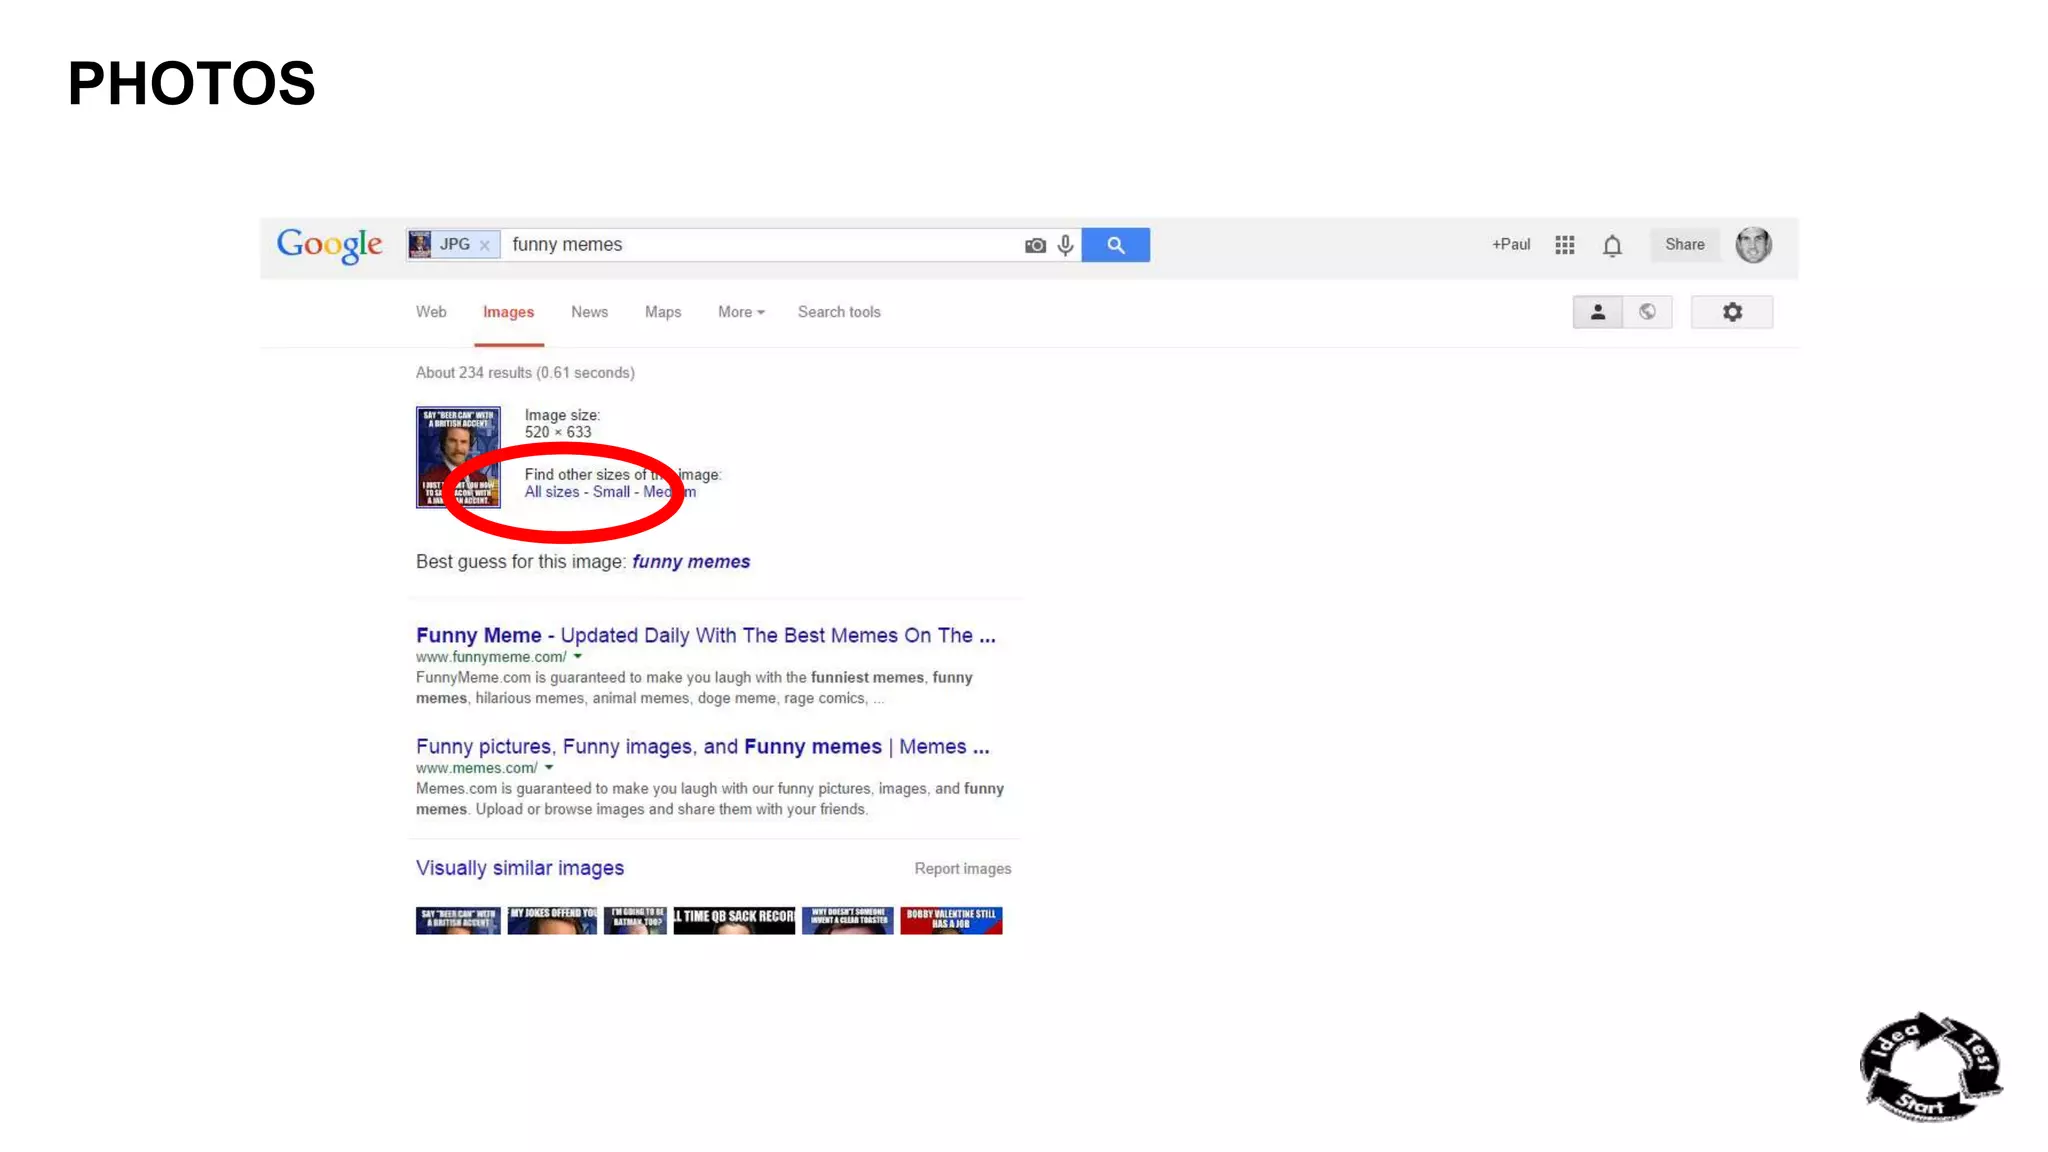Viewport: 2048px width, 1152px height.
Task: Open the Google apps grid
Action: point(1565,245)
